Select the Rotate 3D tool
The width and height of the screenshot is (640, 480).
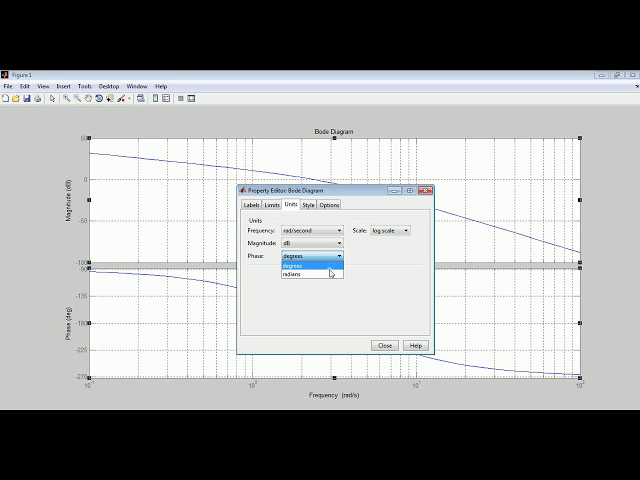(99, 98)
